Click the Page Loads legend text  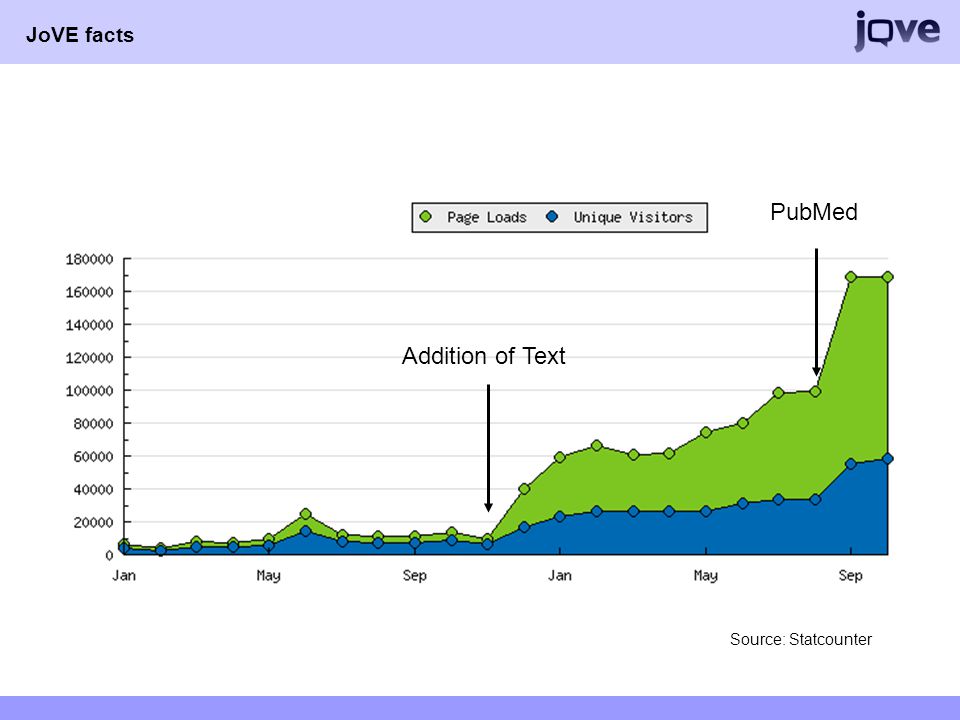point(487,217)
